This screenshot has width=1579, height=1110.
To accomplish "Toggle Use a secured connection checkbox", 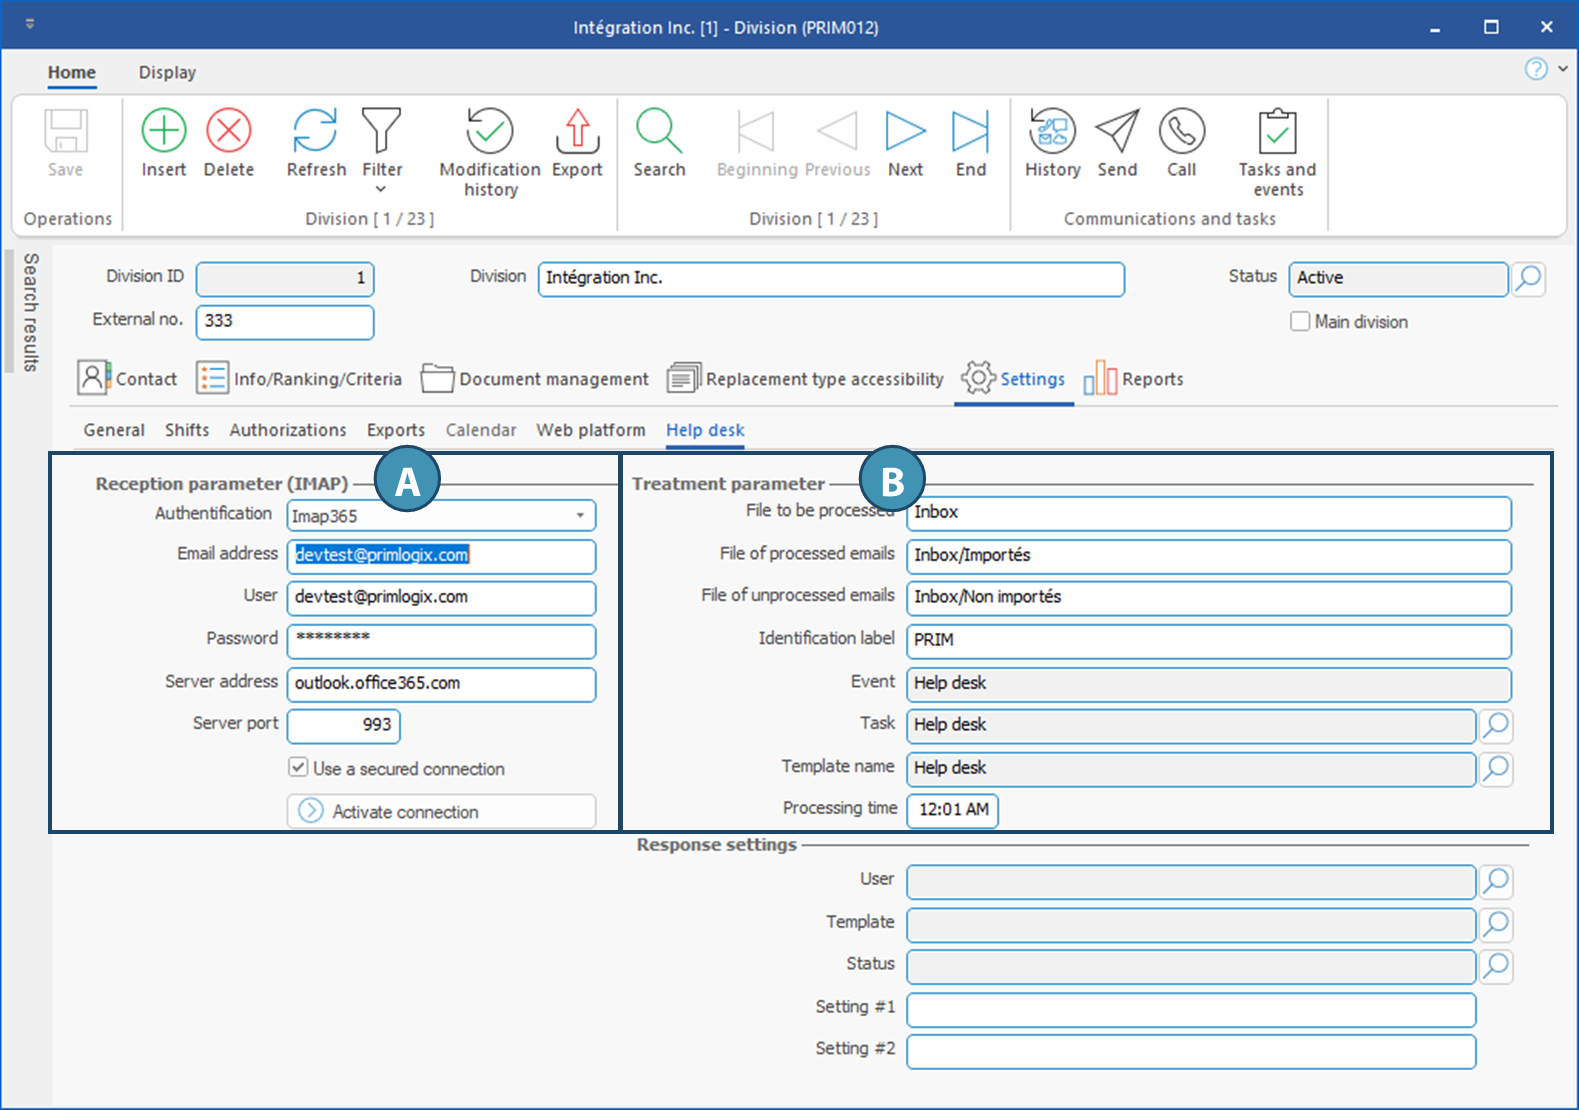I will coord(298,768).
